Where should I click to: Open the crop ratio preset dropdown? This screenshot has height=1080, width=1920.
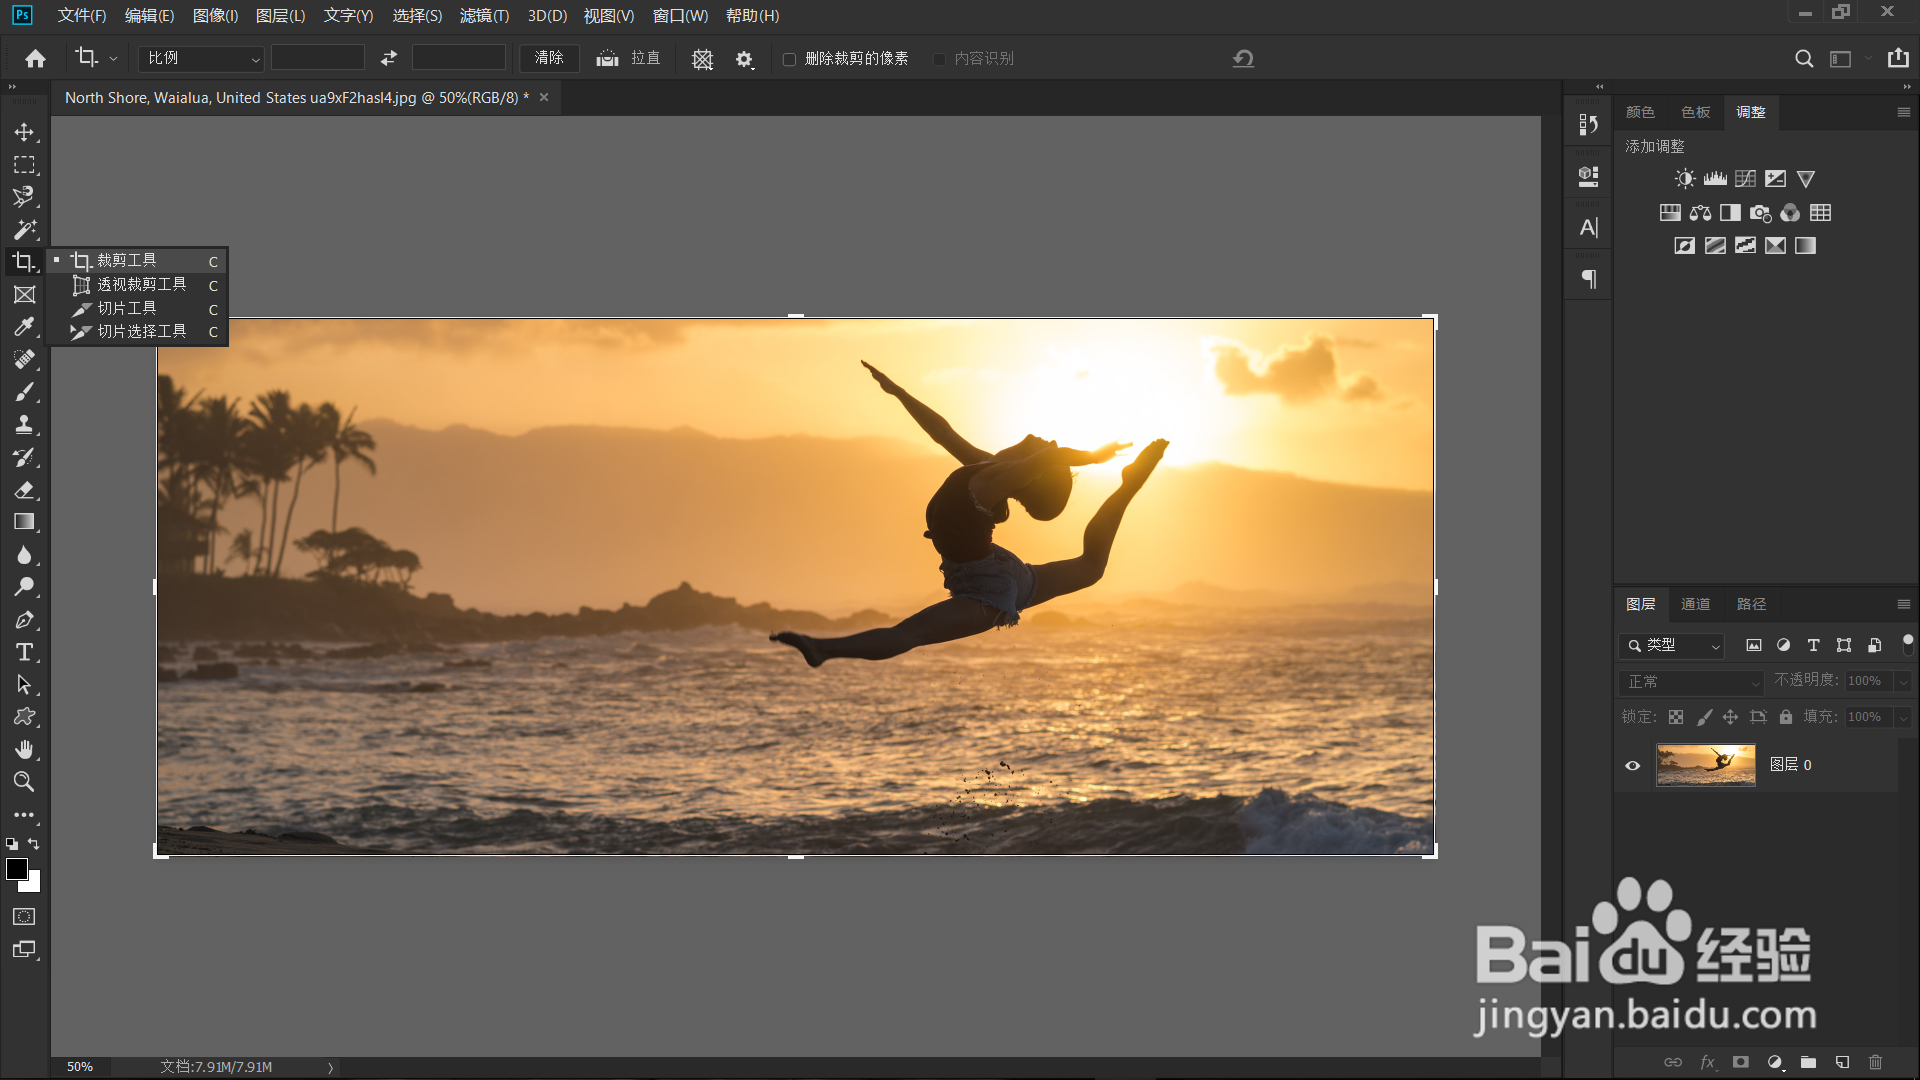[201, 59]
